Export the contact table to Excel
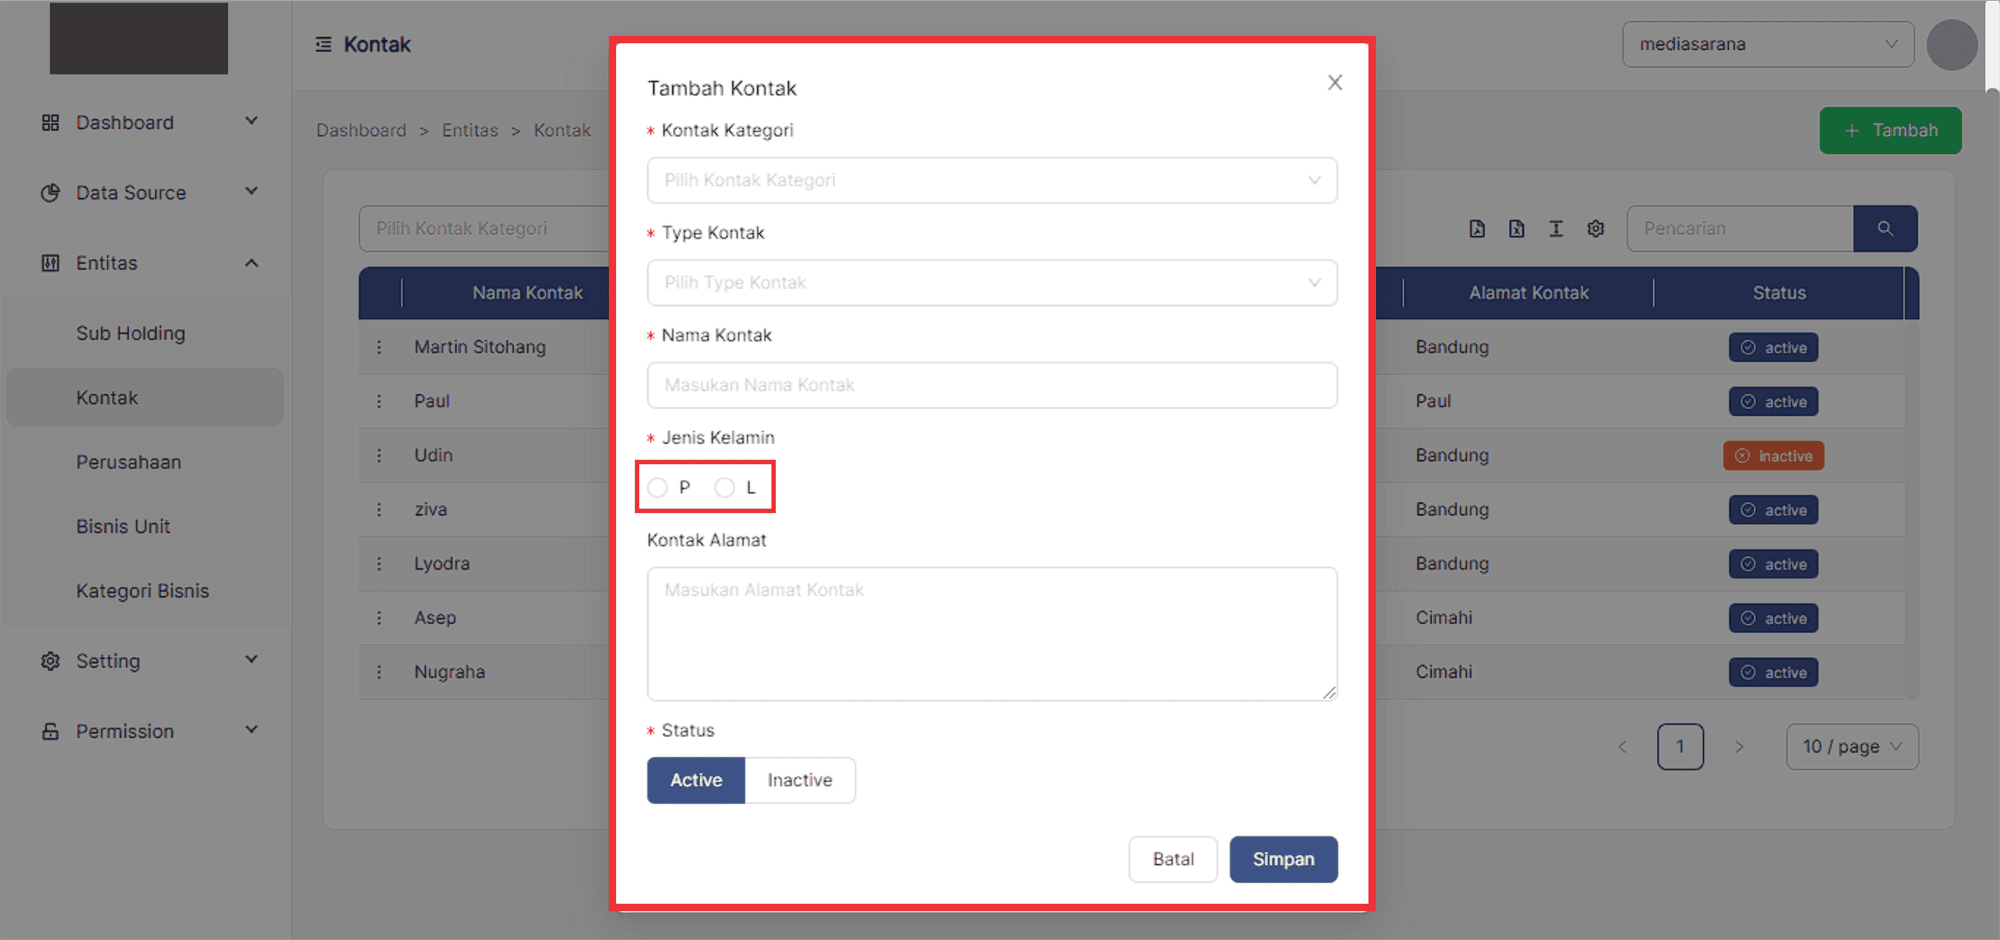This screenshot has height=940, width=2000. 1516,228
